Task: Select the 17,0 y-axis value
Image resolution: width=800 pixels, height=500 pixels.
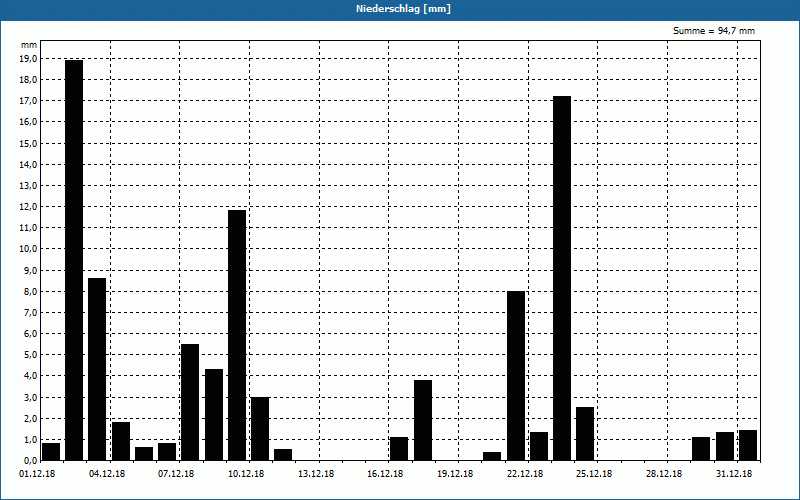Action: click(x=28, y=101)
